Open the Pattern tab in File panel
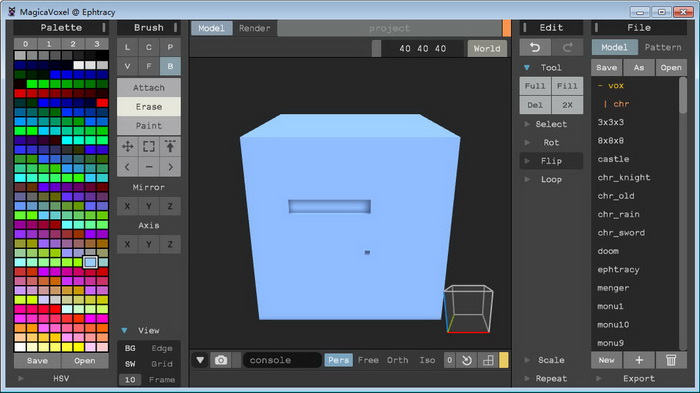The image size is (700, 393). (x=662, y=47)
